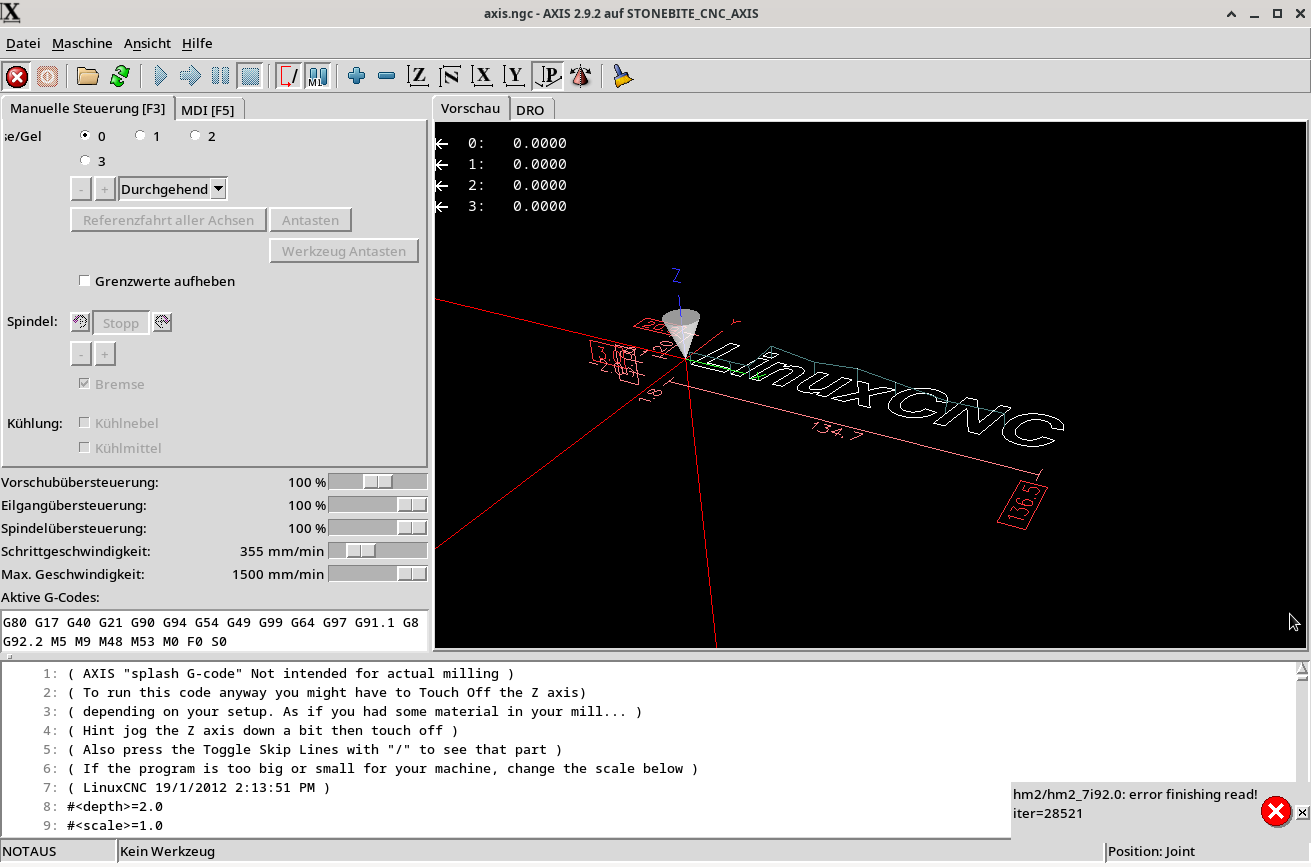Open the Maschine menu

pos(82,43)
